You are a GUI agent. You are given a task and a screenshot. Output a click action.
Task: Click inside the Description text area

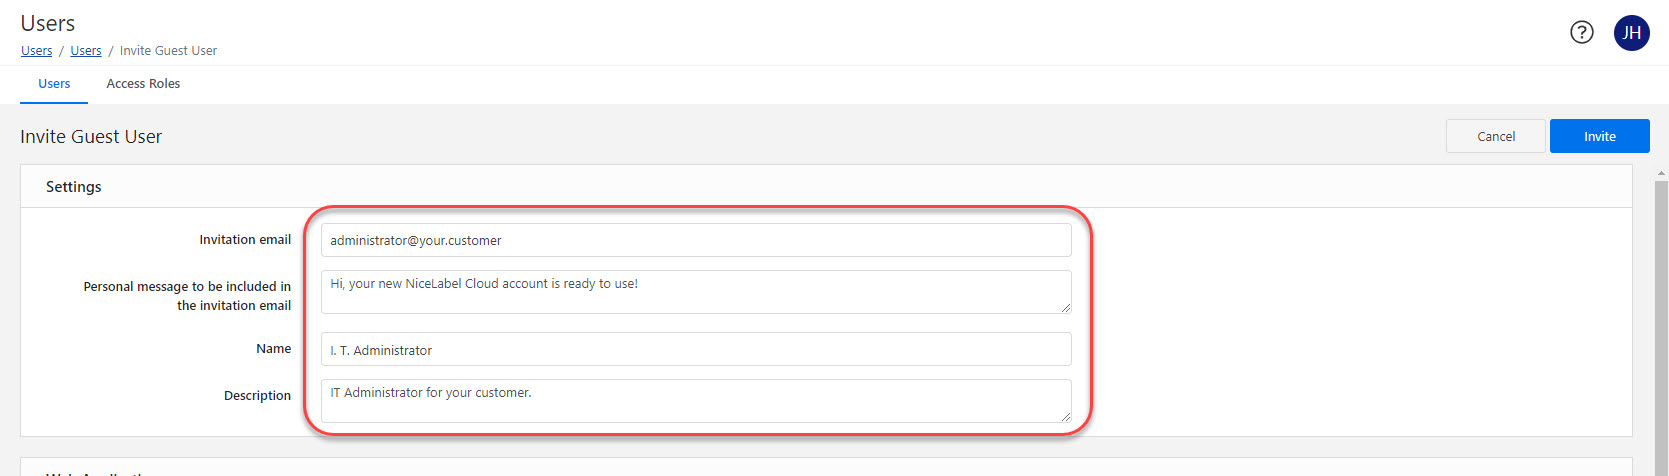click(x=695, y=400)
